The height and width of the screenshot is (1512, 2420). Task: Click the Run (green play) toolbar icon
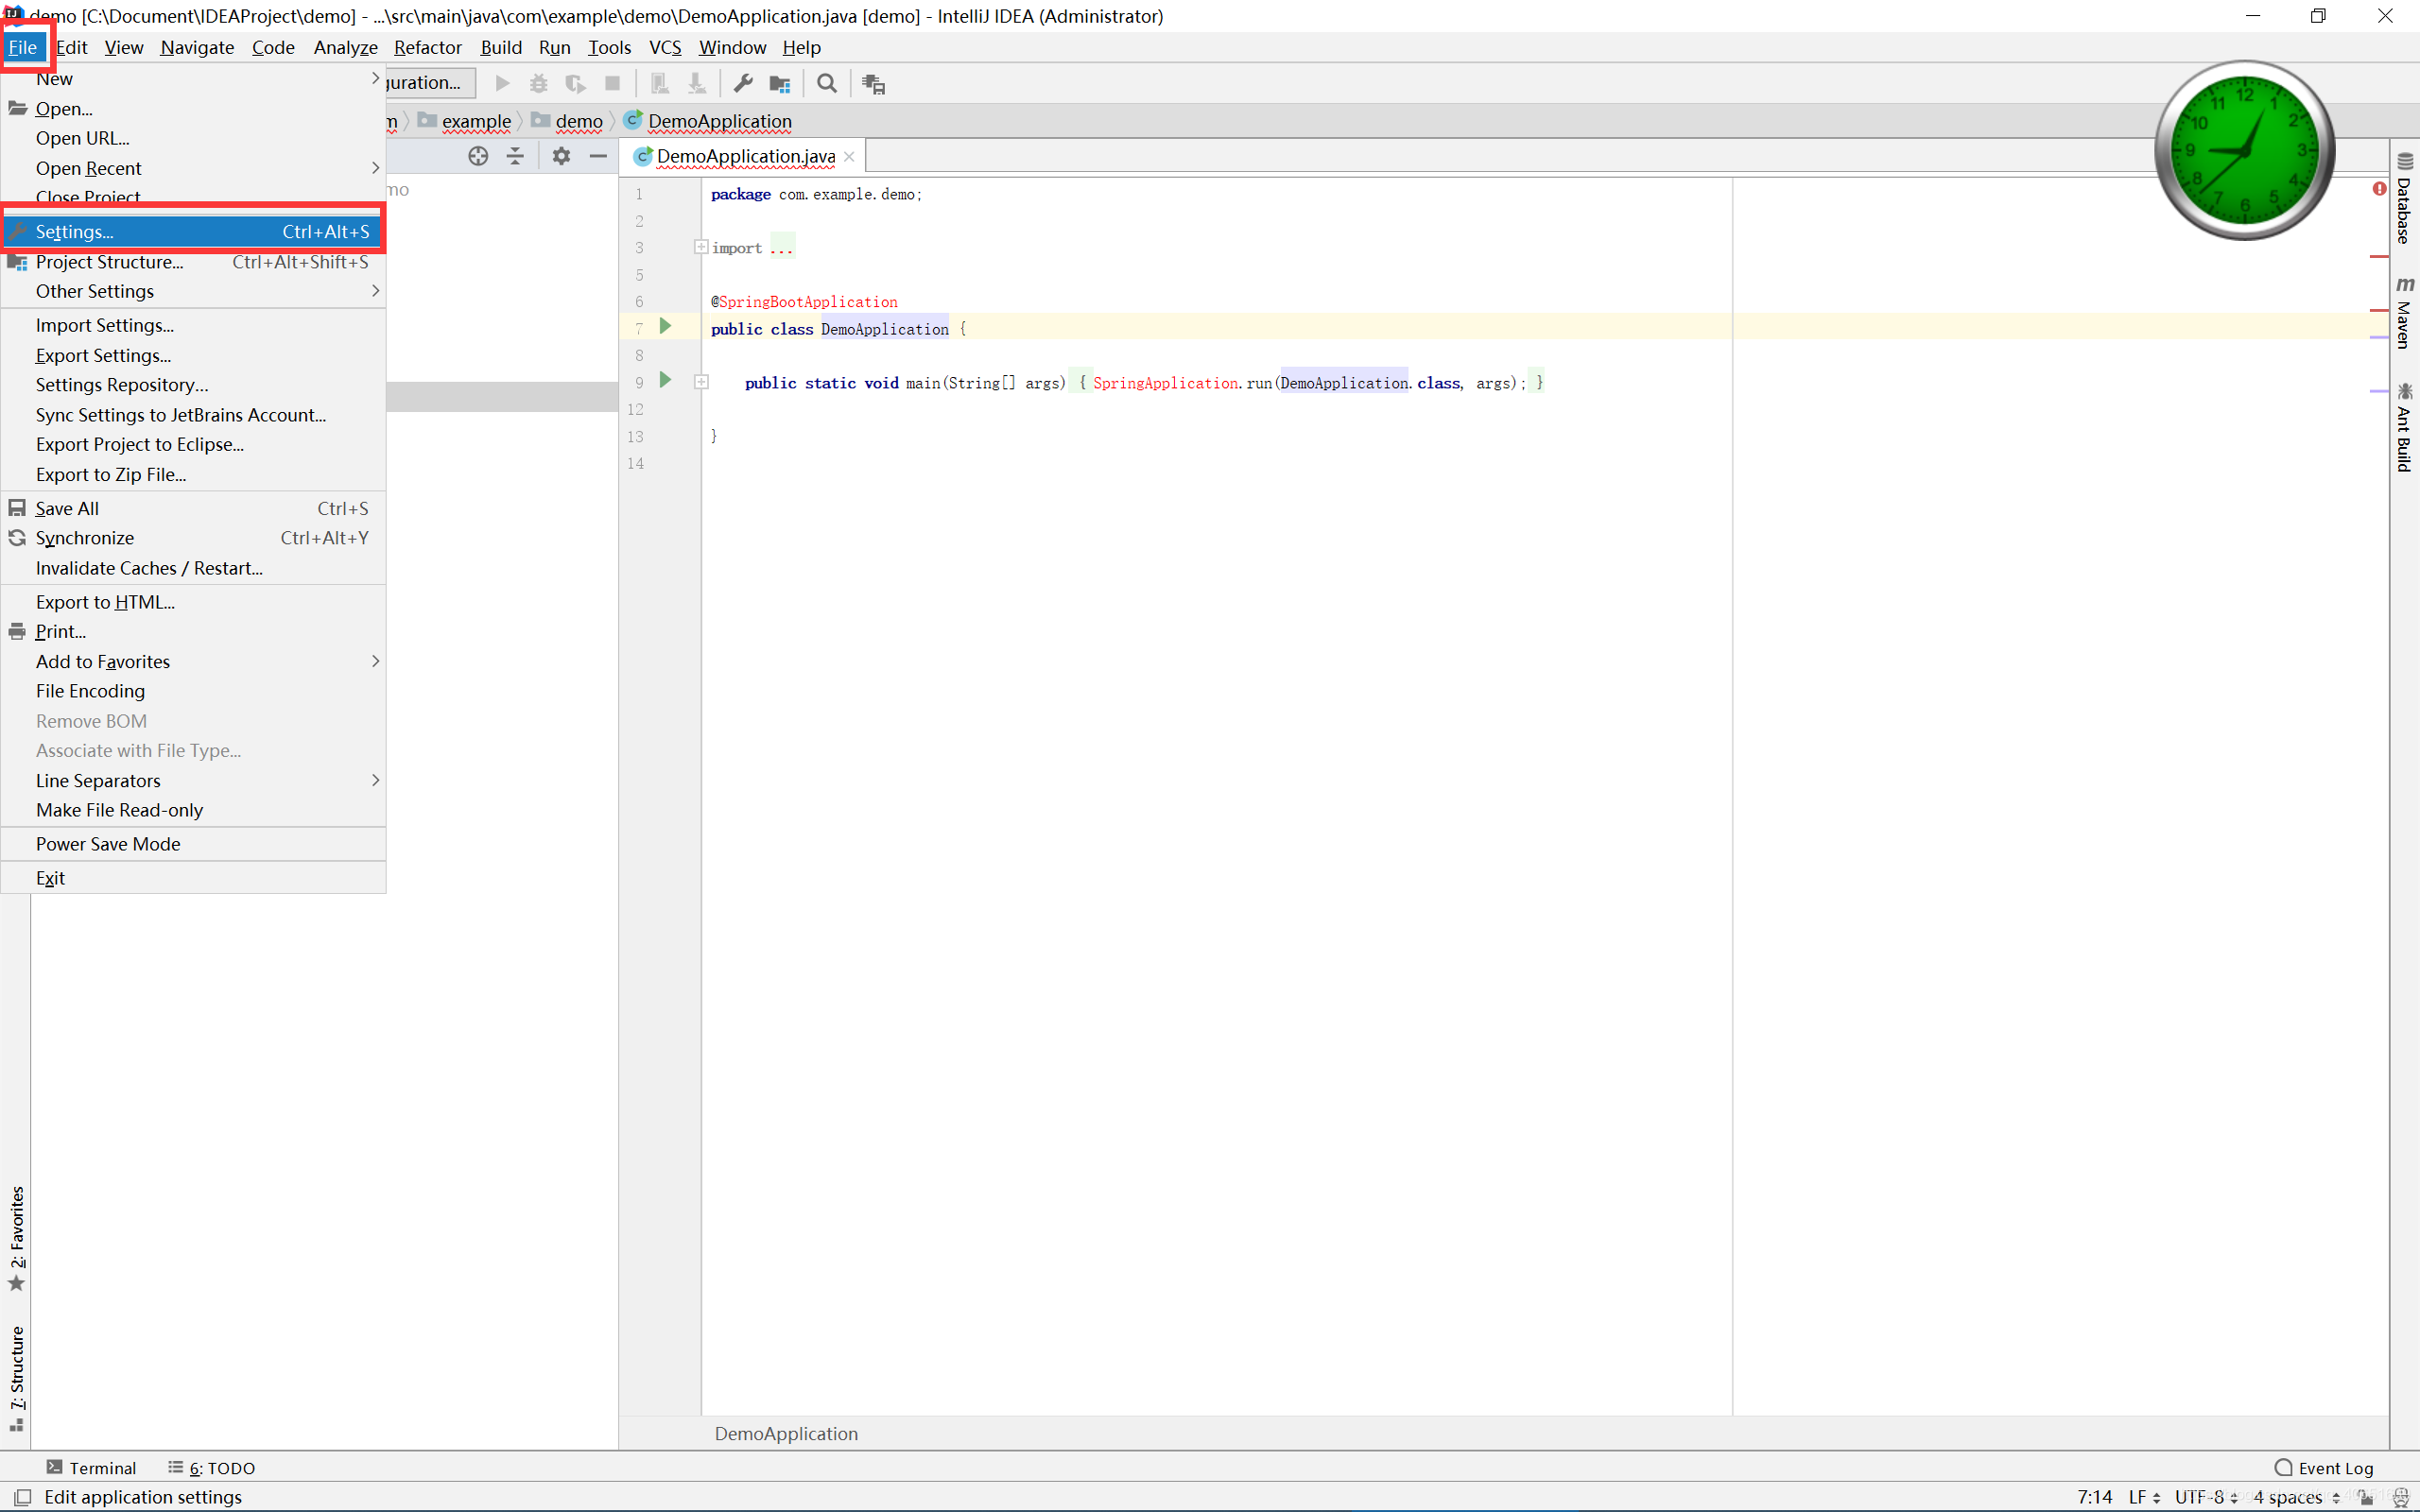point(503,84)
